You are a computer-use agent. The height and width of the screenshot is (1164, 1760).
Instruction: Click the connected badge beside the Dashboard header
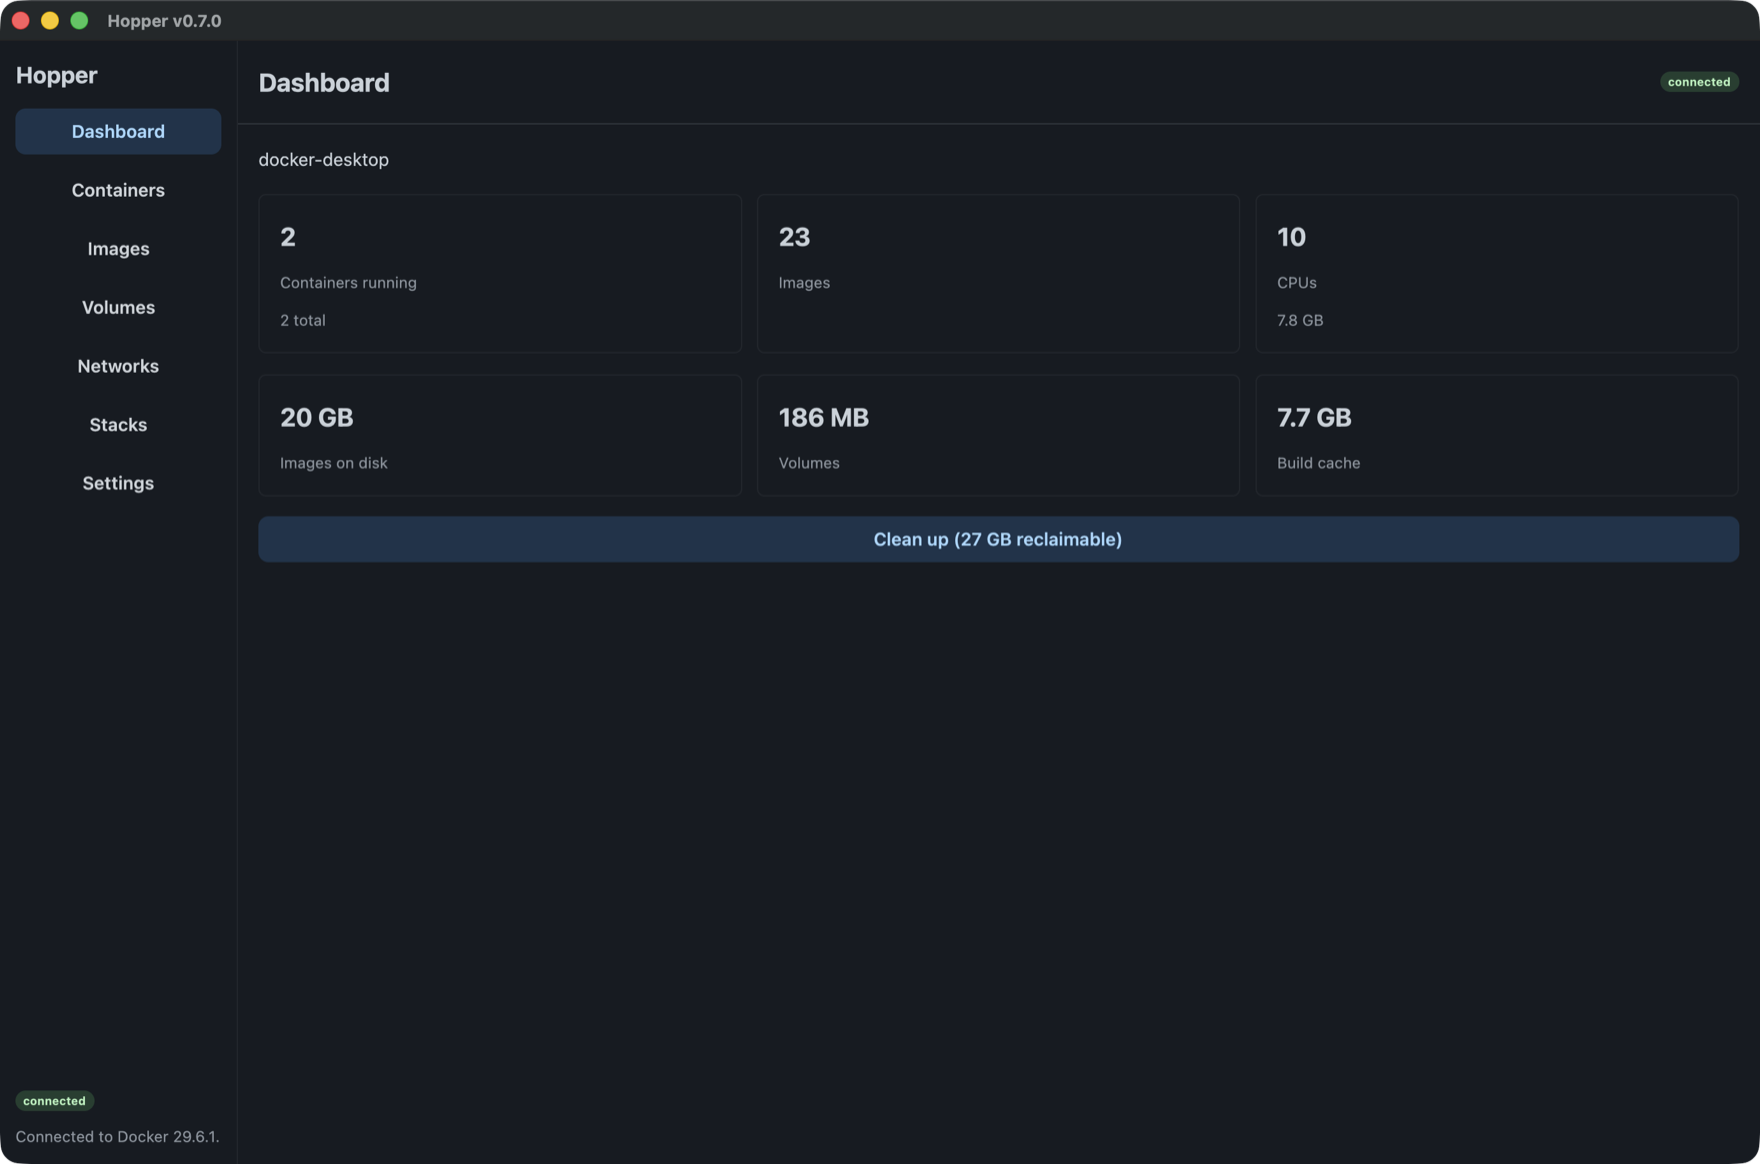click(x=1699, y=82)
